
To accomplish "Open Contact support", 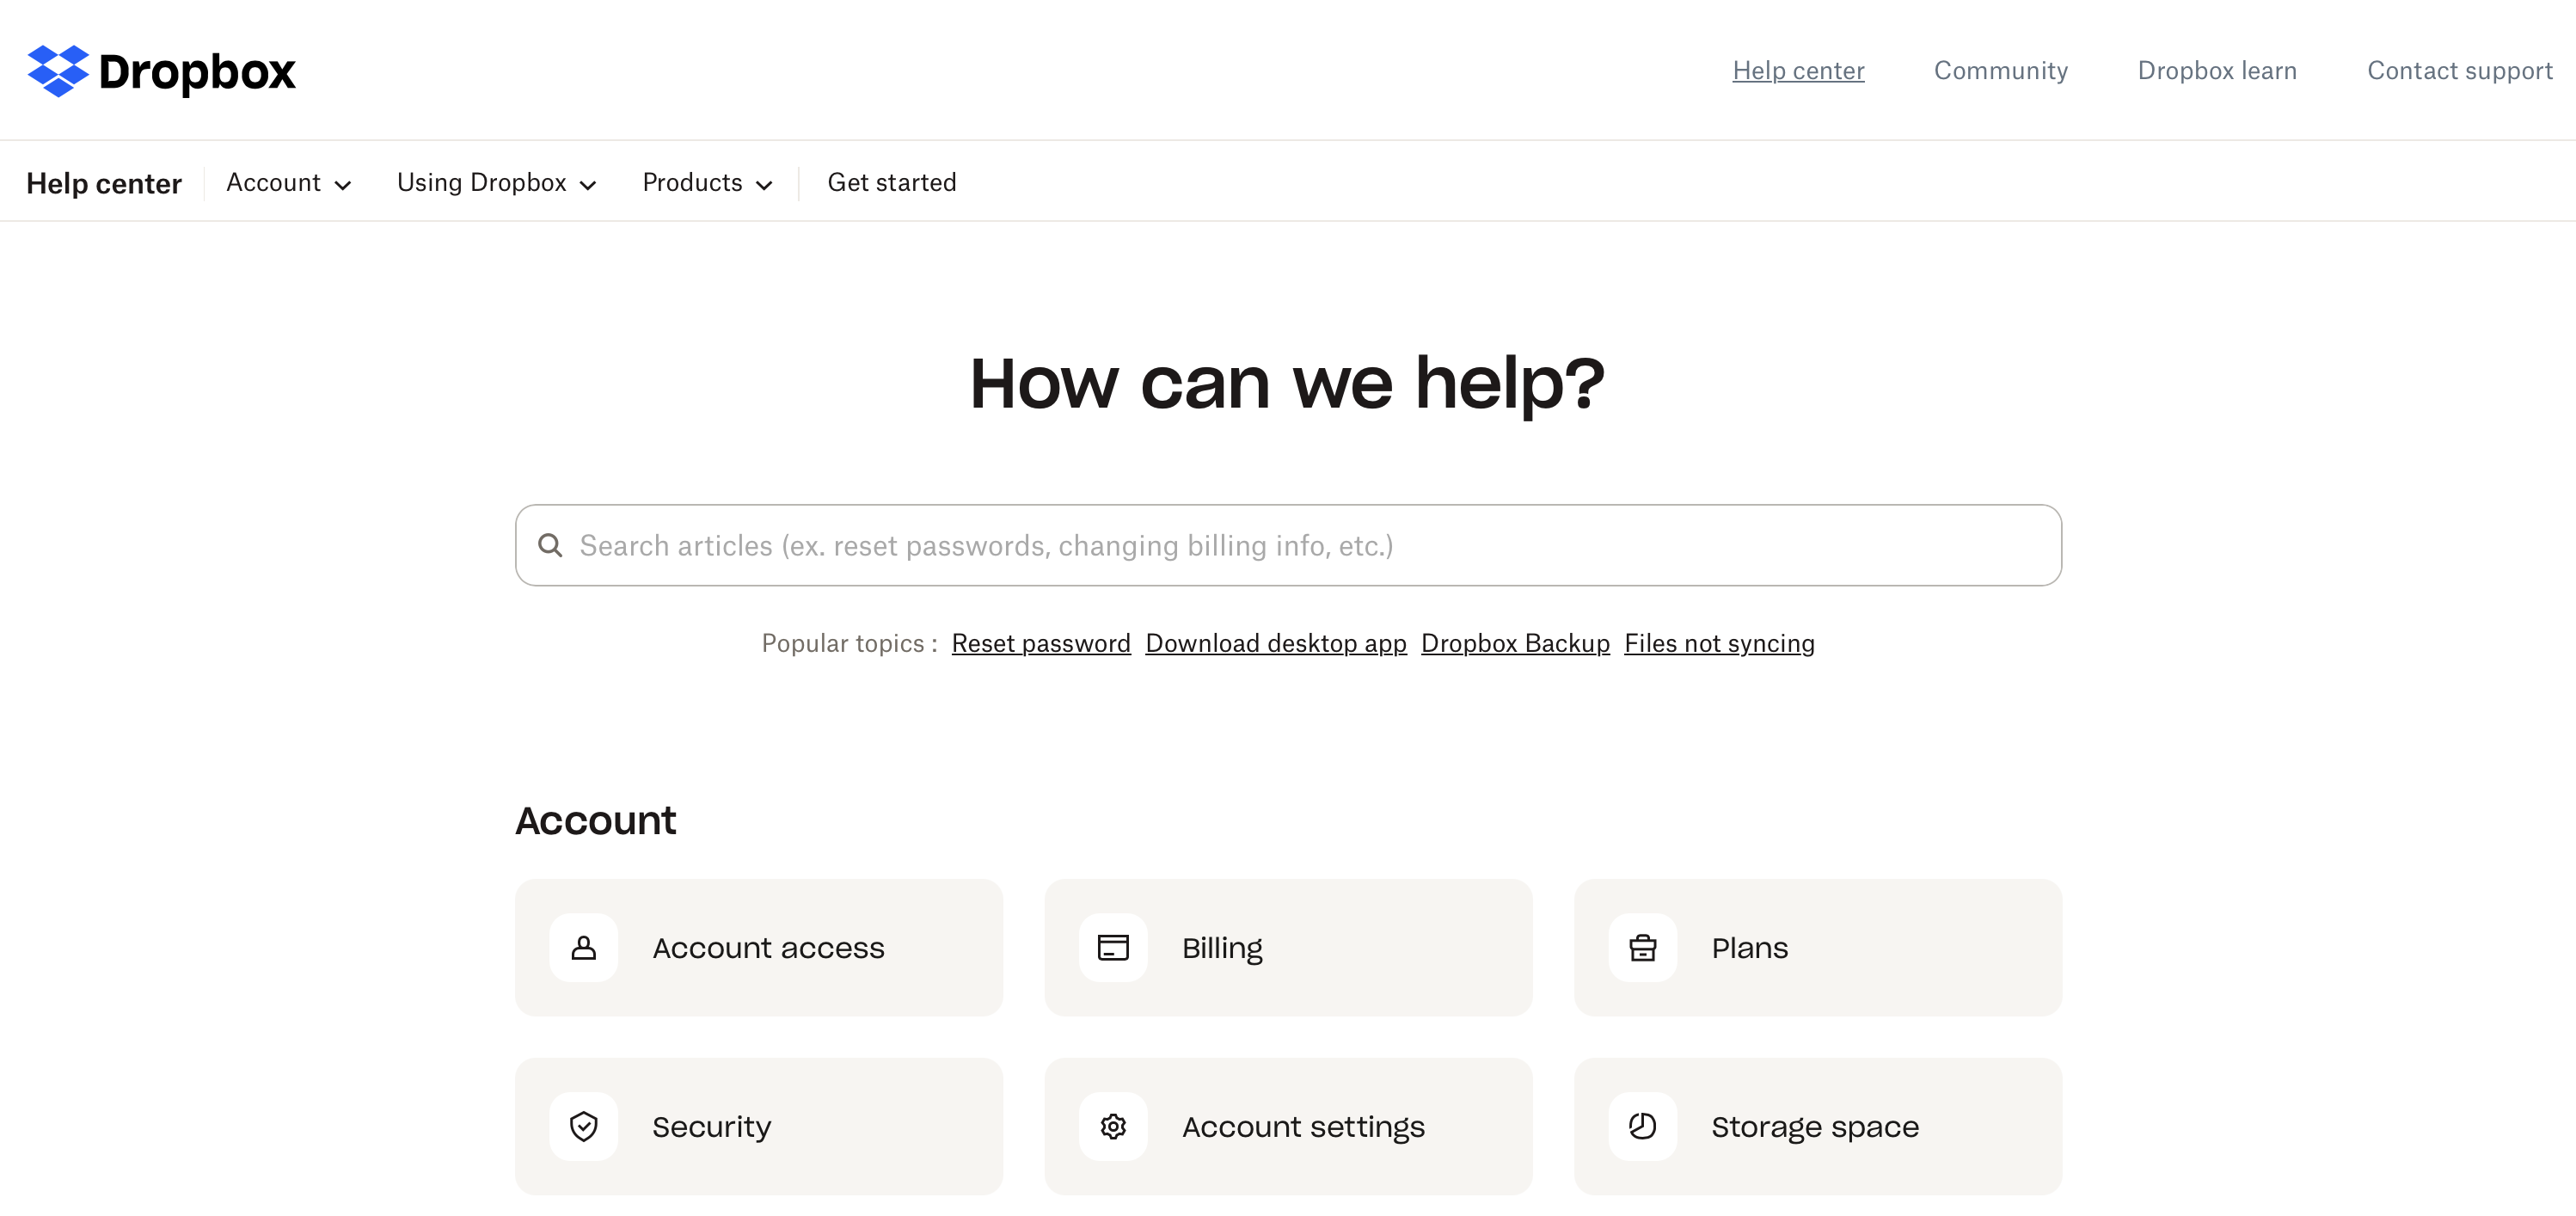I will click(2460, 71).
